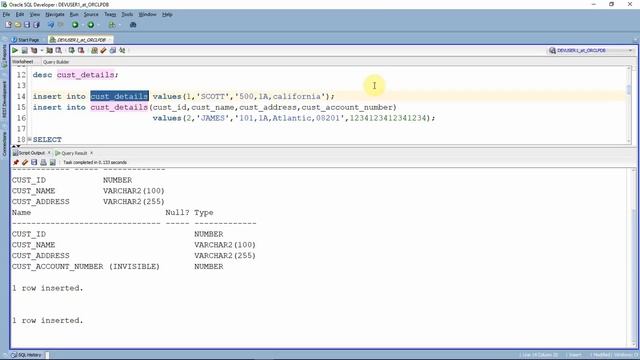Image resolution: width=640 pixels, height=360 pixels.
Task: Click the Rollback icon in the worksheet toolbar
Action: point(81,51)
